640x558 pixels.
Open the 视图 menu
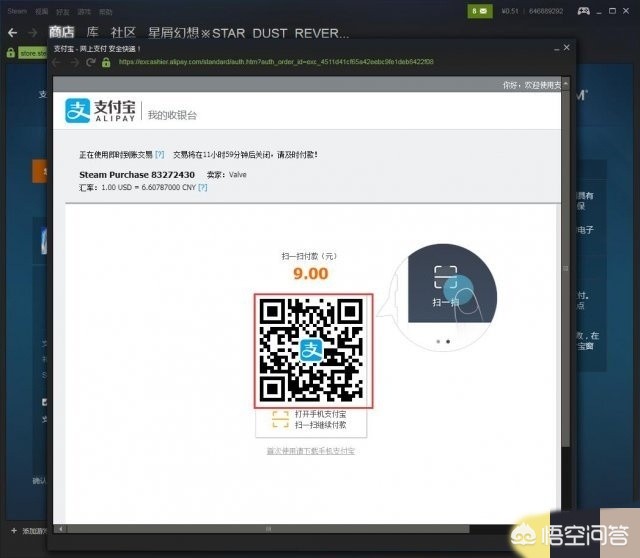[41, 11]
